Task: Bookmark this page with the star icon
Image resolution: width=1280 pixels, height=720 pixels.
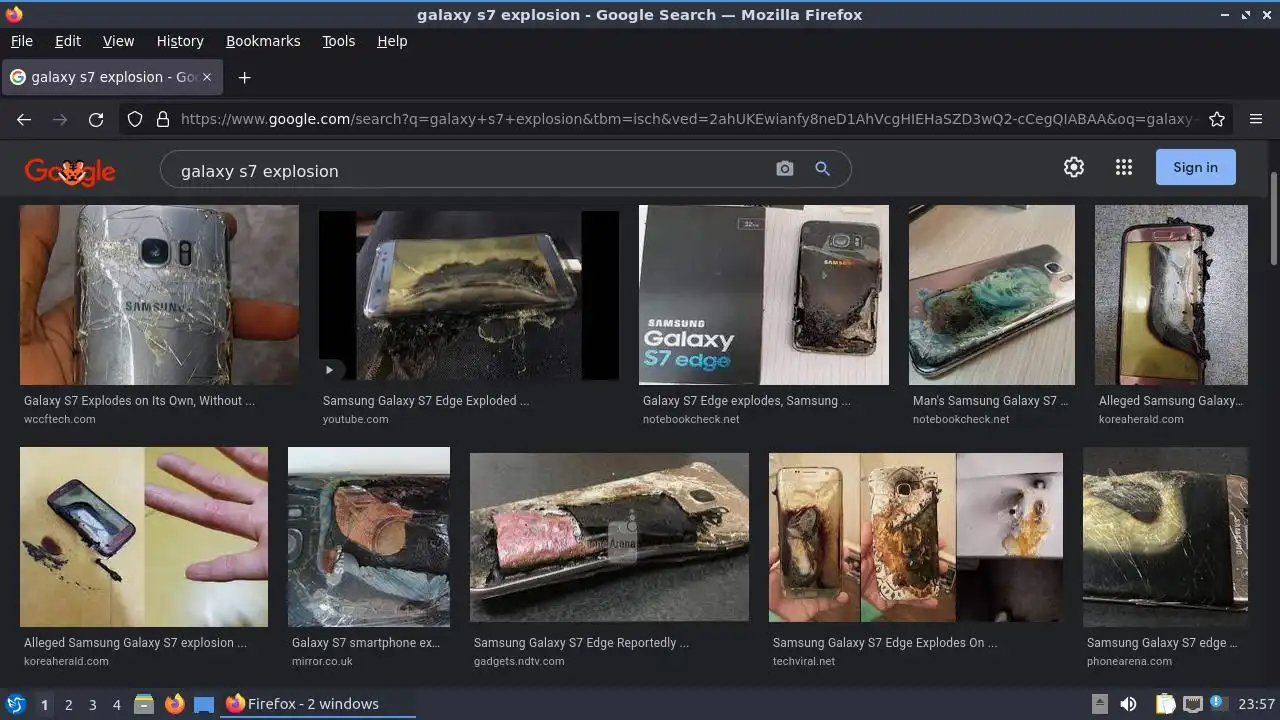Action: tap(1217, 119)
